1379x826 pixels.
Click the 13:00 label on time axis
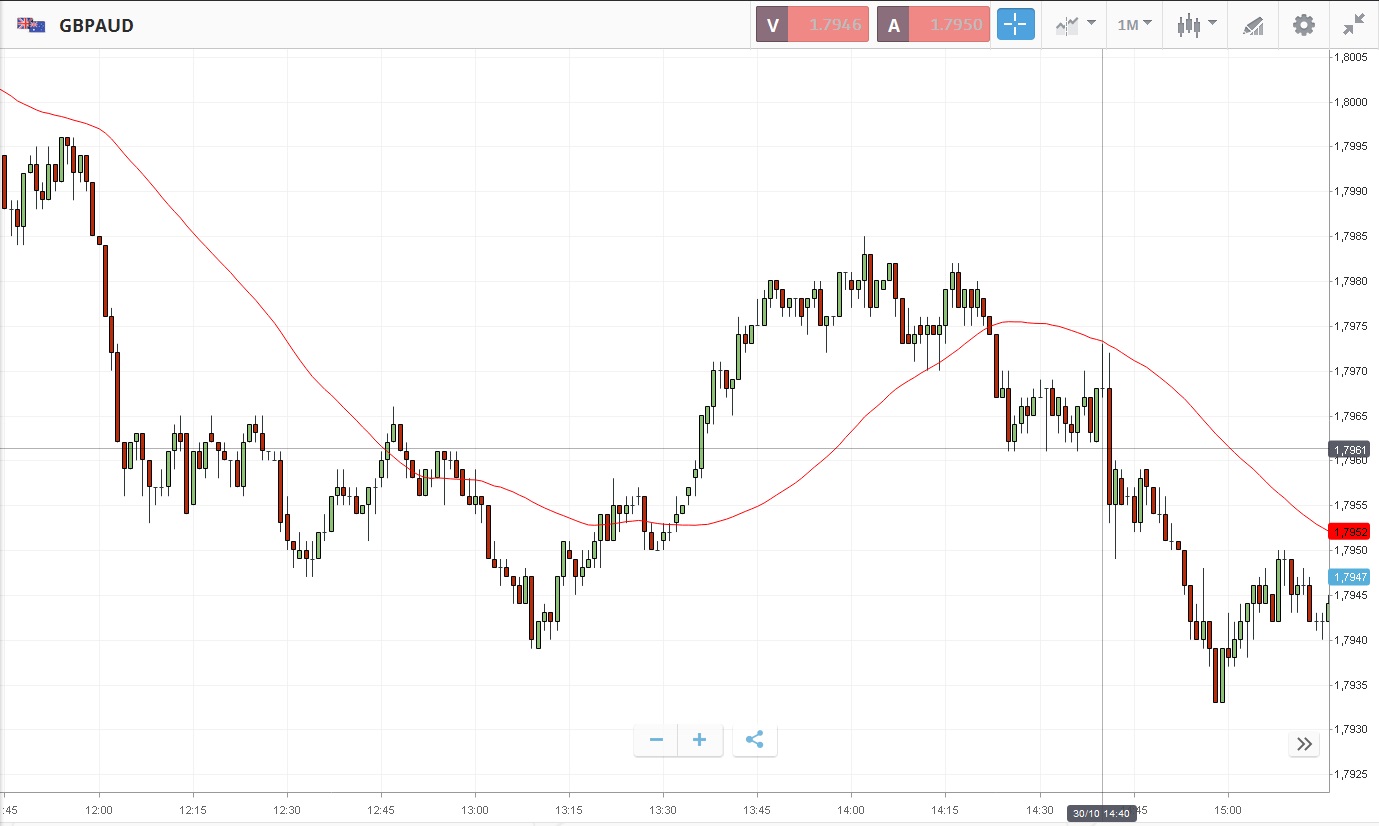[x=475, y=810]
